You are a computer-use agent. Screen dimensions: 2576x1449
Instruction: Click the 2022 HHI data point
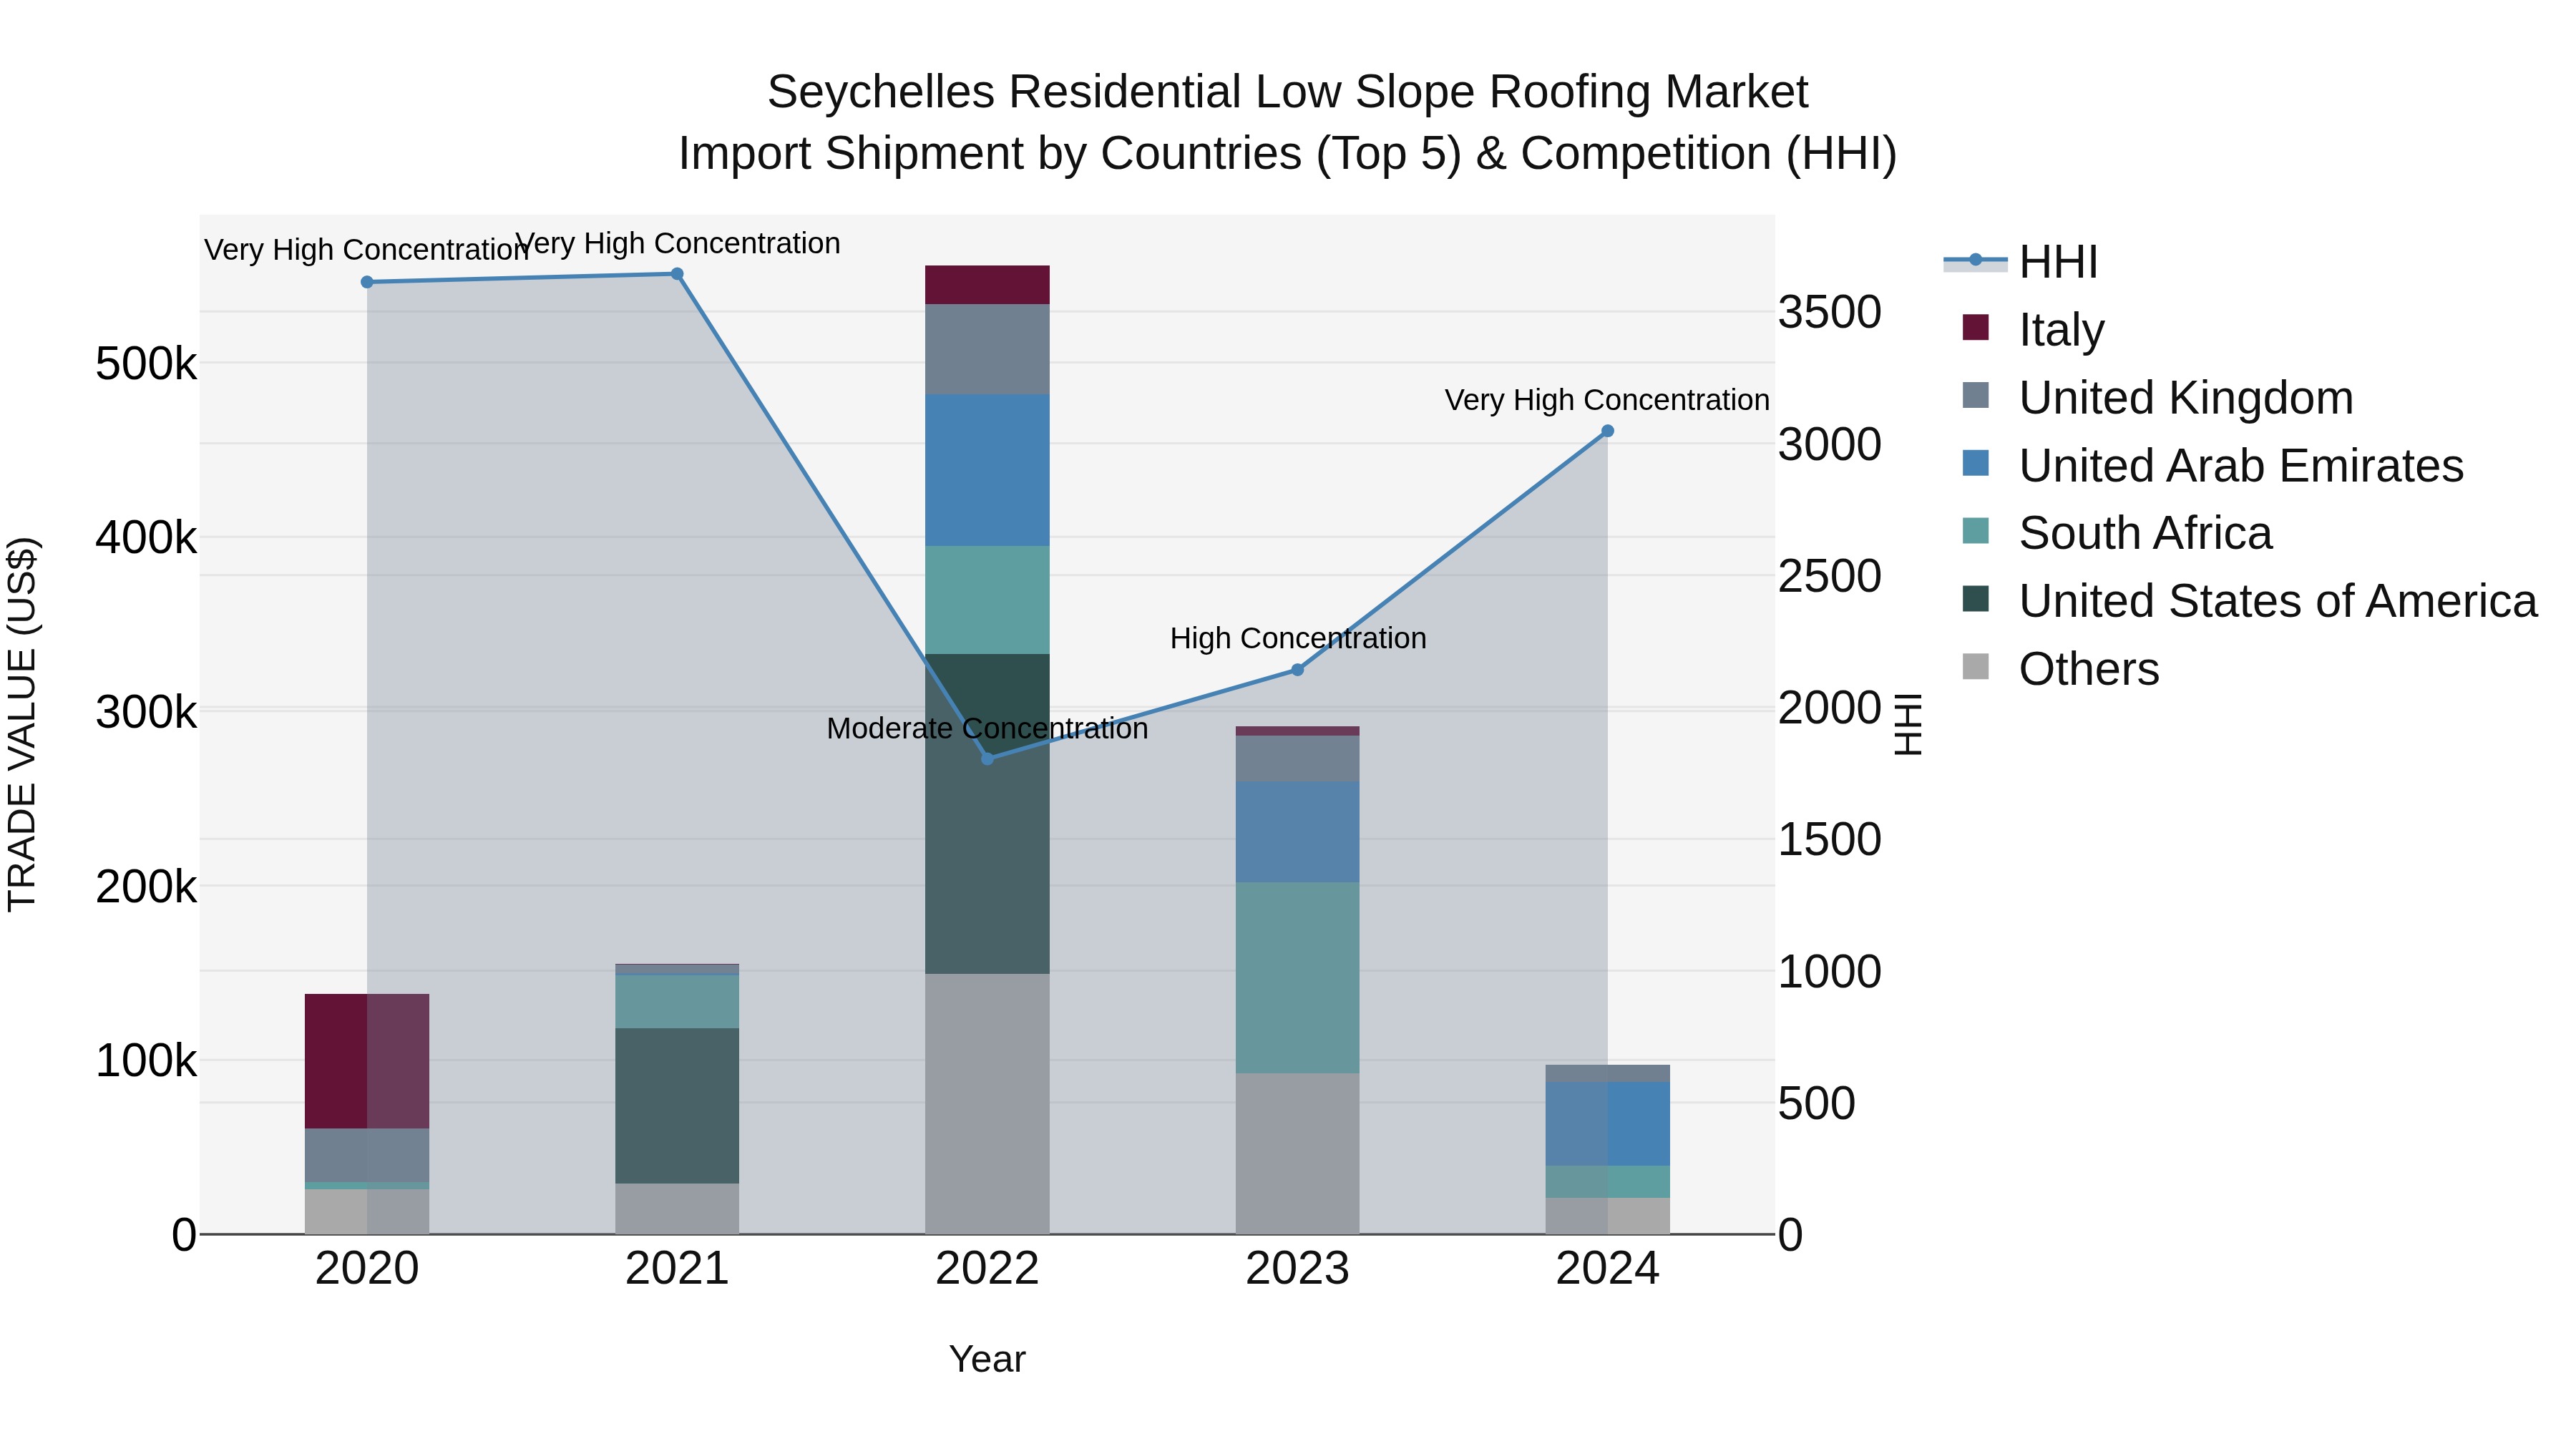tap(987, 759)
